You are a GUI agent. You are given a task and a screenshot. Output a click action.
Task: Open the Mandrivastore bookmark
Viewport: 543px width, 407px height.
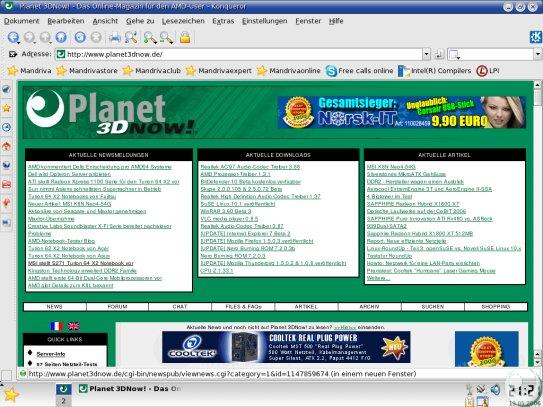pyautogui.click(x=87, y=71)
